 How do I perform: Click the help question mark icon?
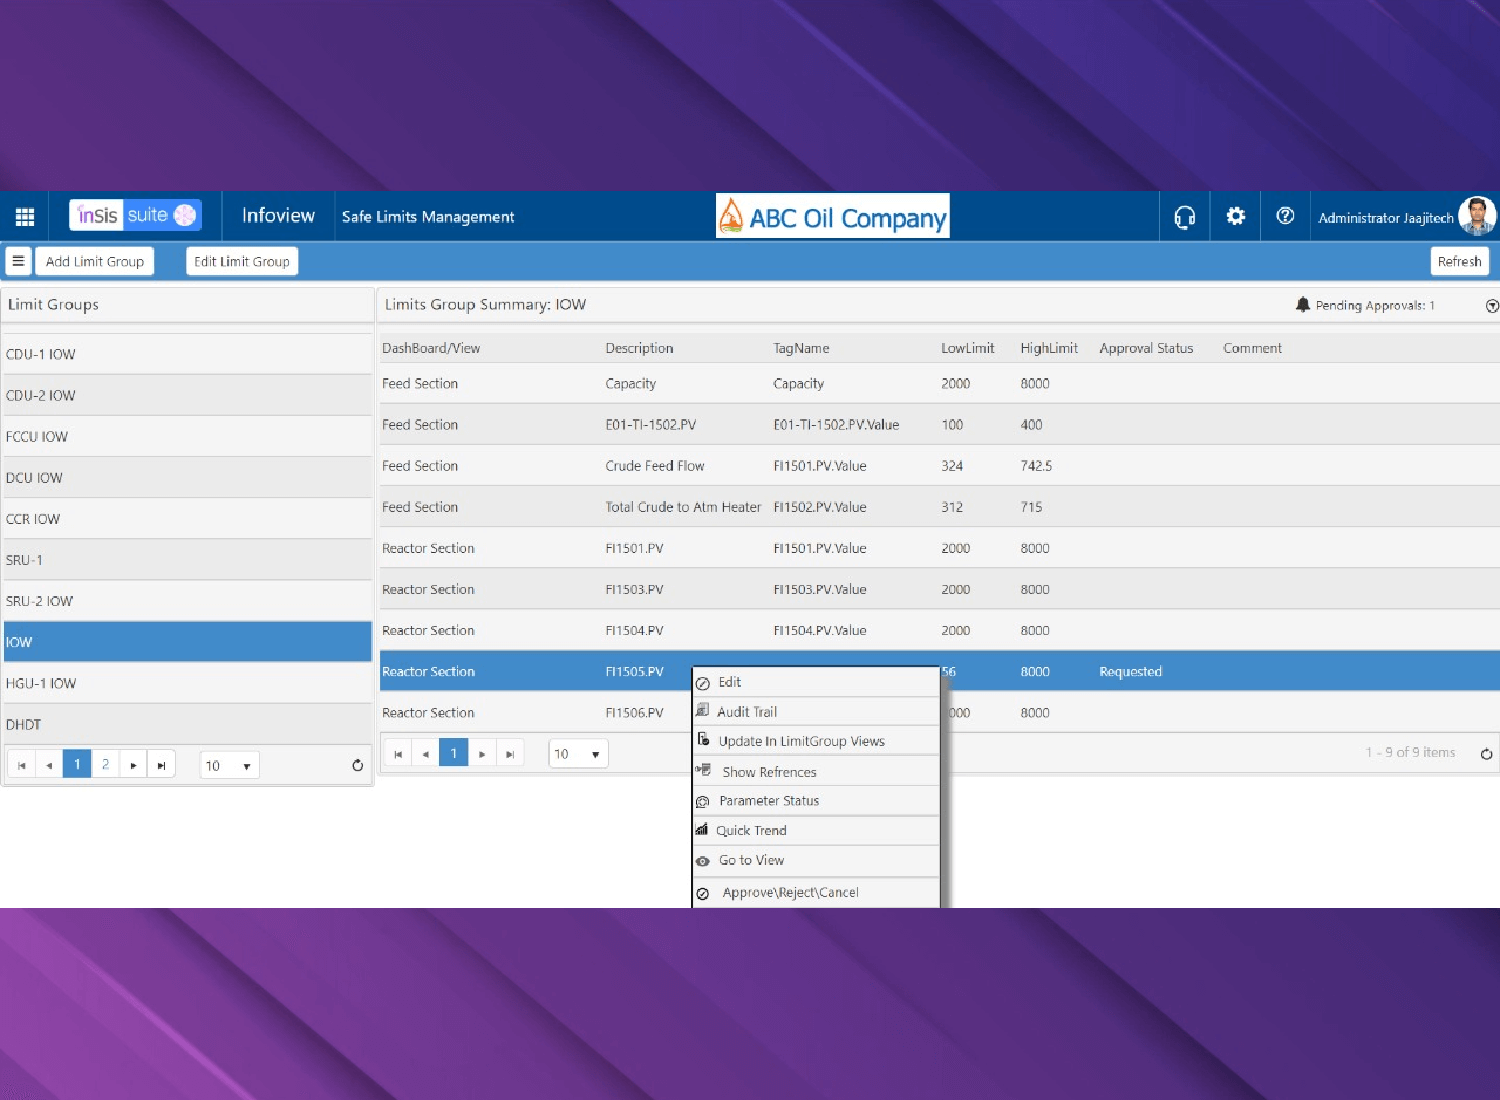pos(1286,216)
